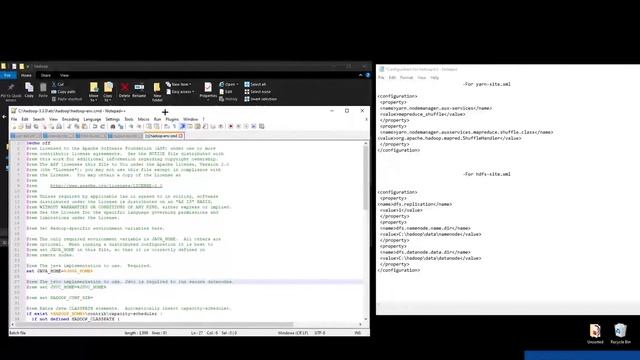Click Save All icon in Notepad++ toolbar
The height and width of the screenshot is (360, 640).
click(36, 127)
